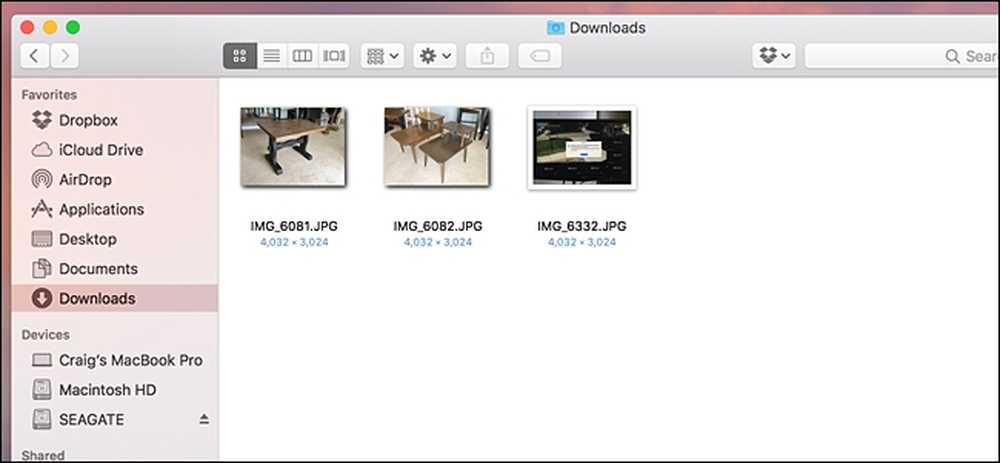Switch to icon view

[x=240, y=56]
